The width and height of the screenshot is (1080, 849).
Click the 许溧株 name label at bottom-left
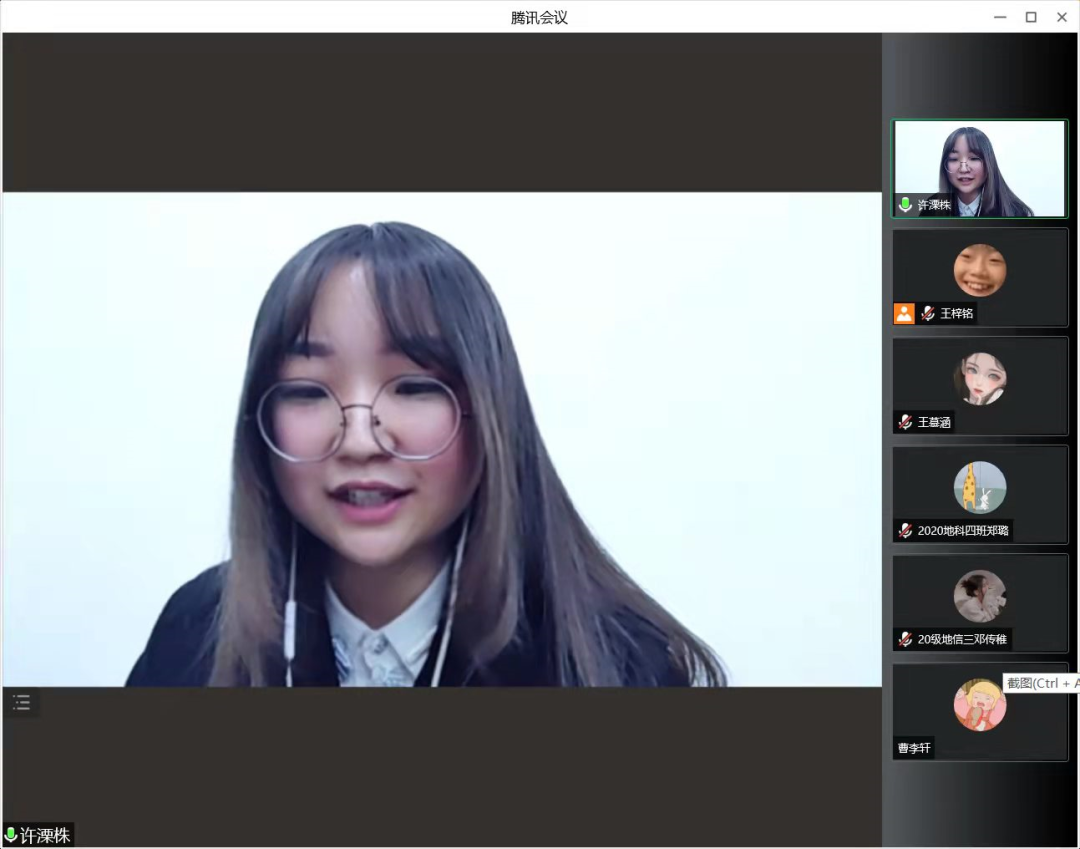point(46,835)
